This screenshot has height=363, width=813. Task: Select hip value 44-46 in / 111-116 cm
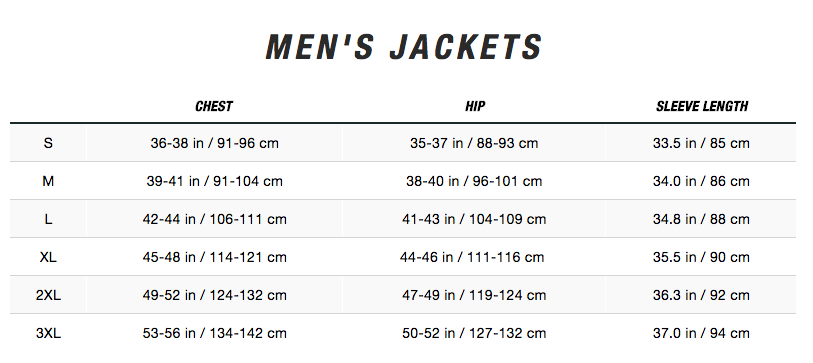472,257
